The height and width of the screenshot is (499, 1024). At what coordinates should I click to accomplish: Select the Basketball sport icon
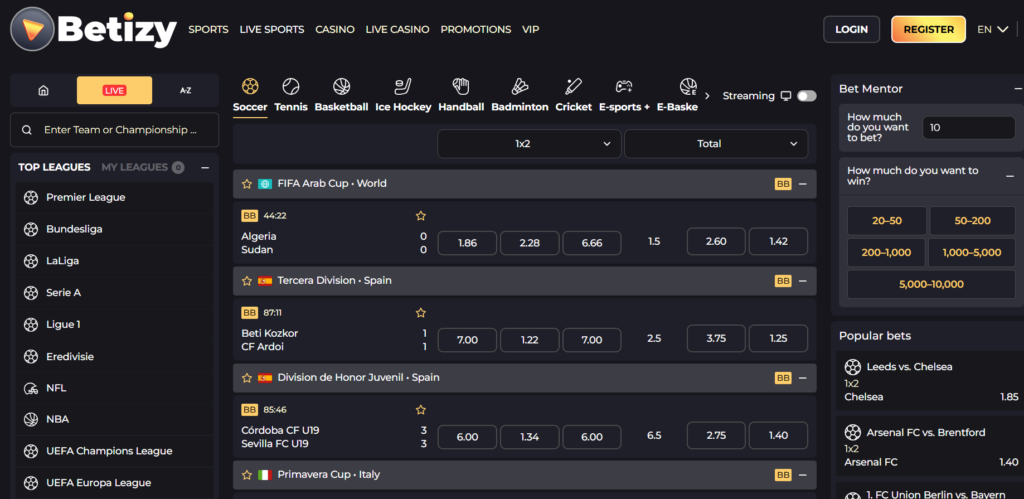coord(341,86)
